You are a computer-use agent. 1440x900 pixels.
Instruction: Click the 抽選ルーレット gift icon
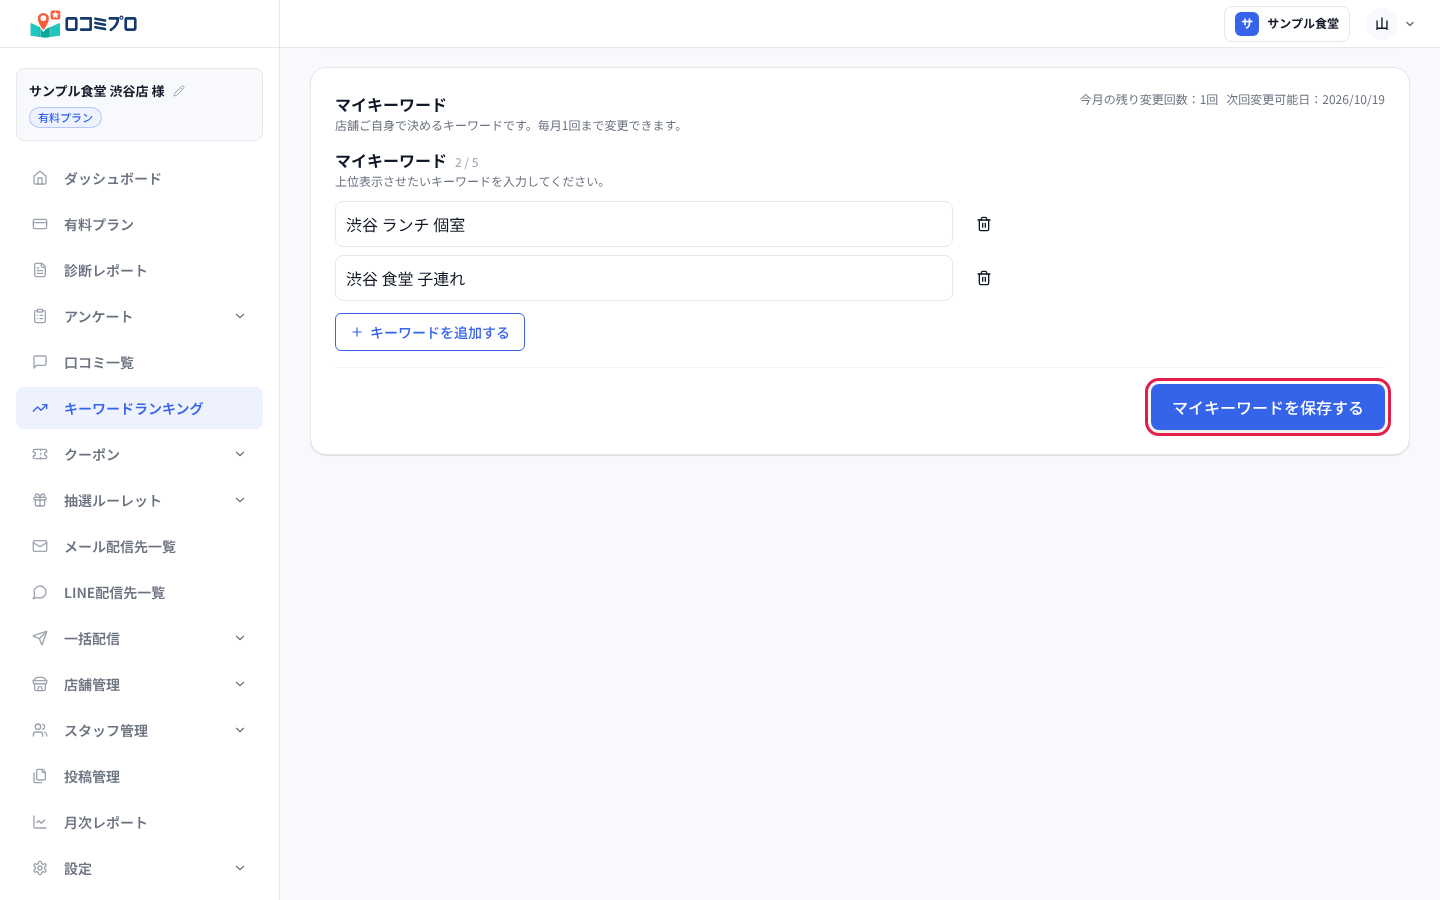click(40, 500)
